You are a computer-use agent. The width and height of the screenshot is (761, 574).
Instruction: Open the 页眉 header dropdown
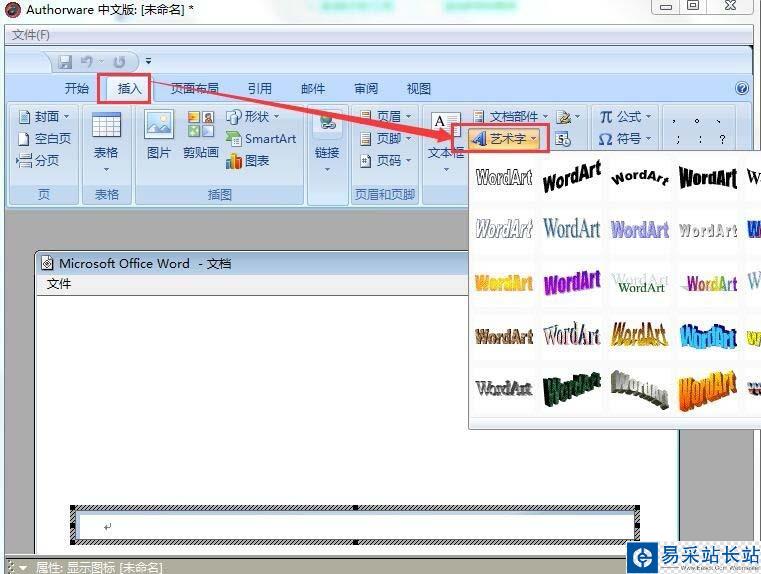(386, 116)
